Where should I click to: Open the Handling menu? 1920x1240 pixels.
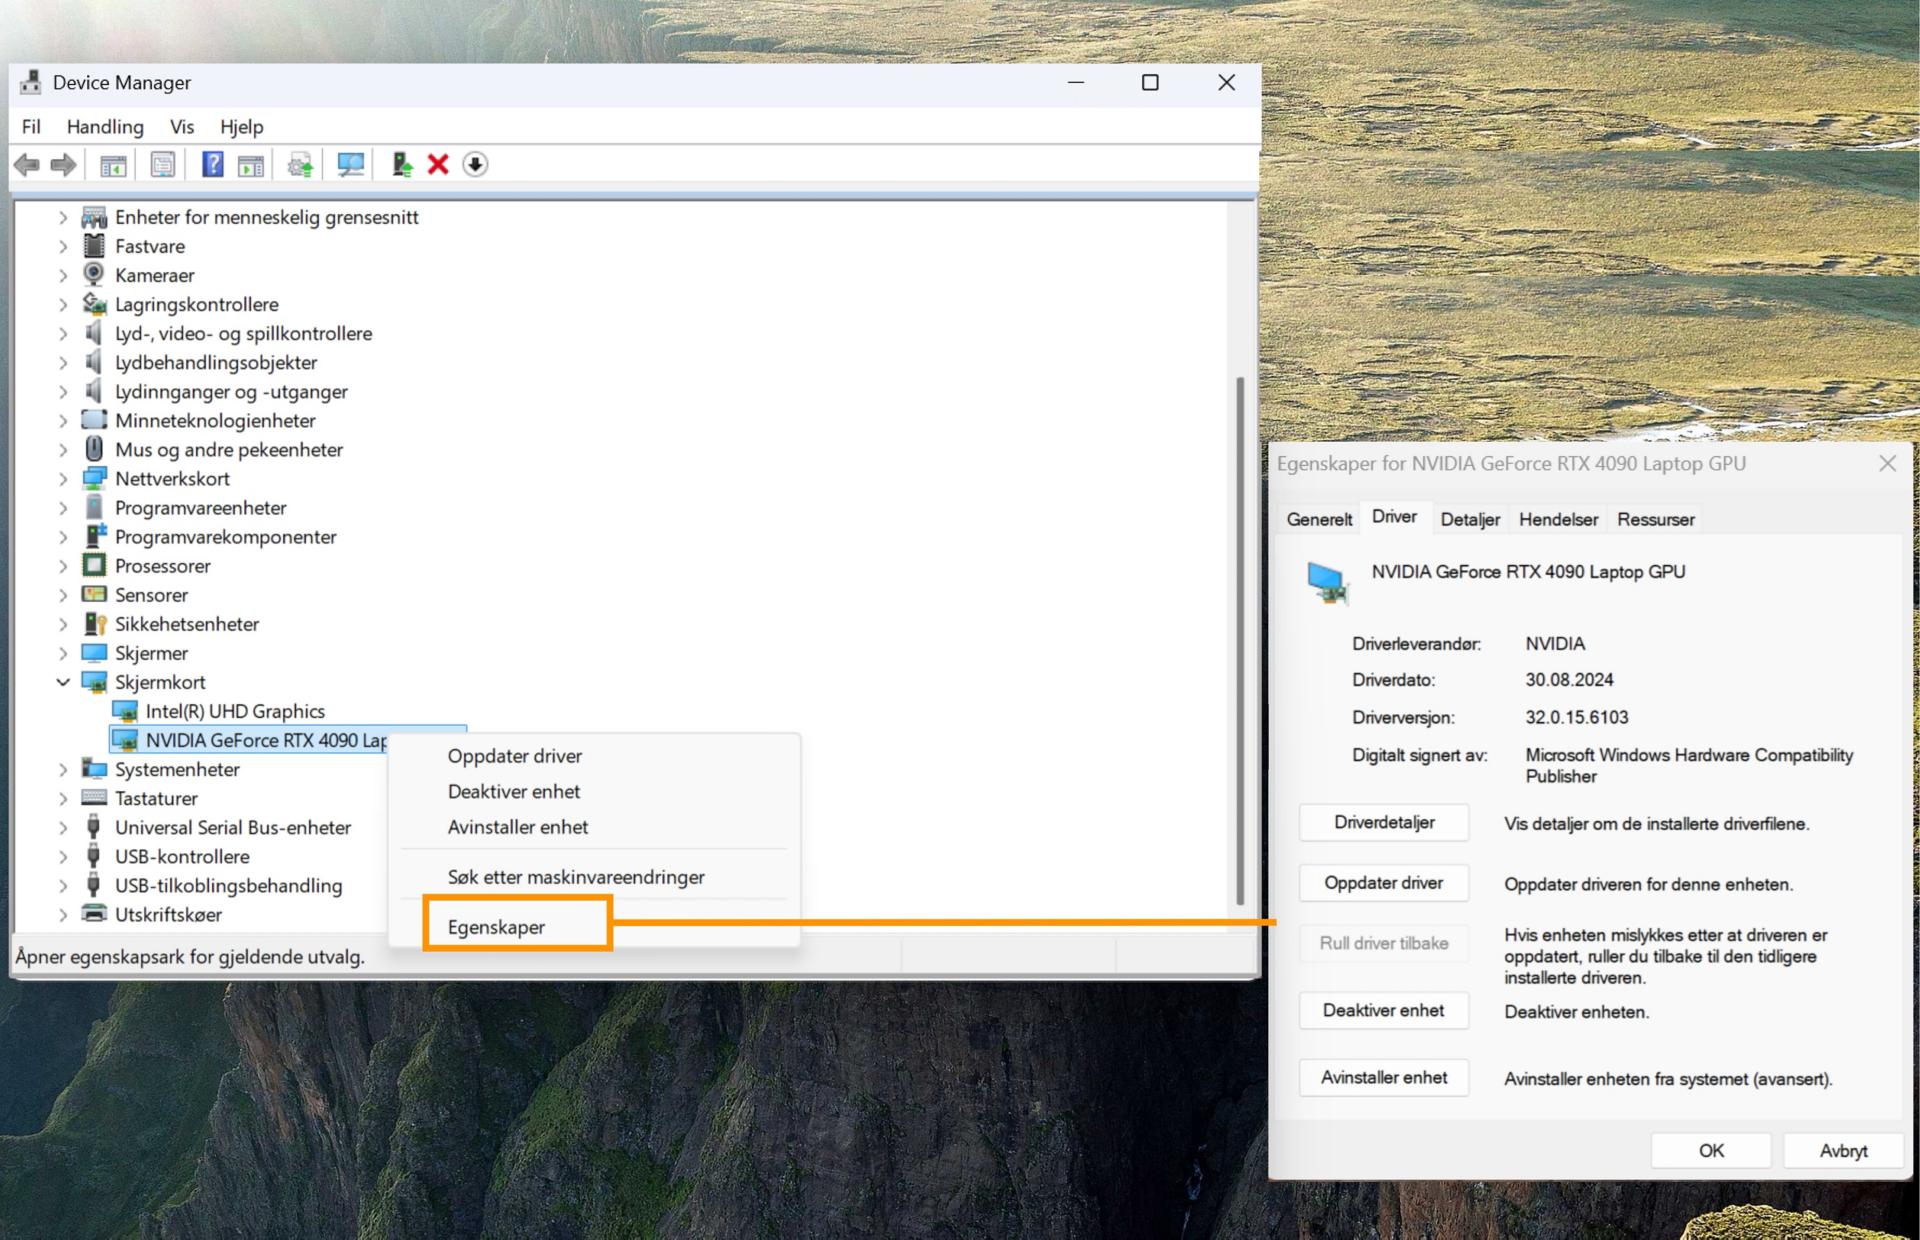[x=105, y=127]
